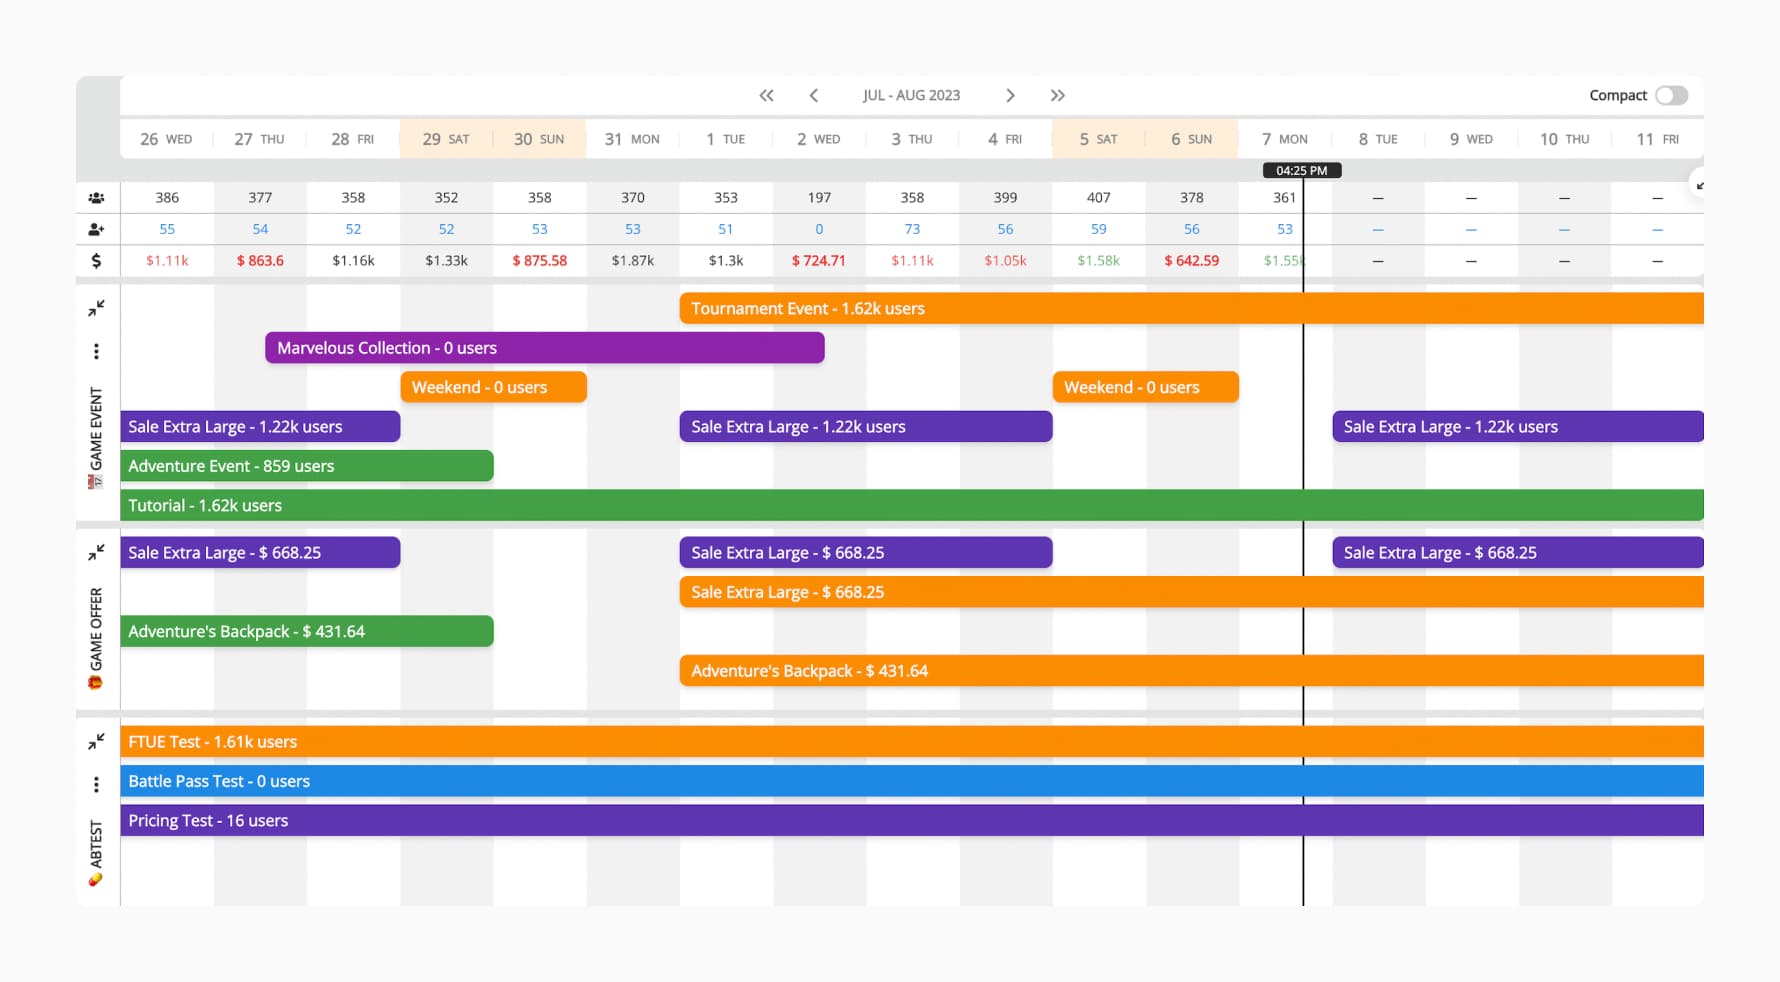Viewport: 1780px width, 982px height.
Task: Click the rewind double arrow navigation icon
Action: pos(766,95)
